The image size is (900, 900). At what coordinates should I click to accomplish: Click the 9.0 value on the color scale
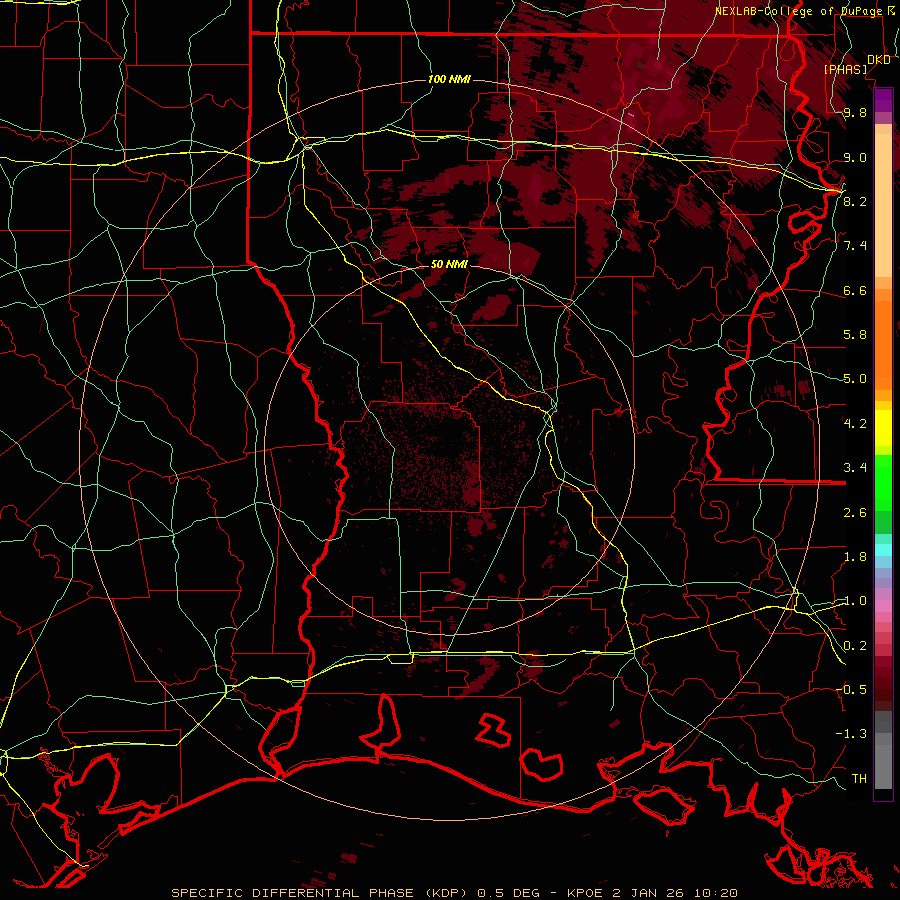[x=855, y=157]
